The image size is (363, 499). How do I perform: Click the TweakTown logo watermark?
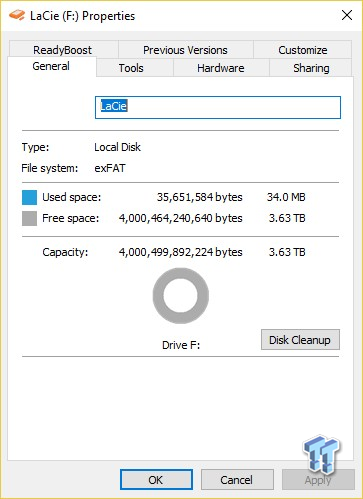321,454
